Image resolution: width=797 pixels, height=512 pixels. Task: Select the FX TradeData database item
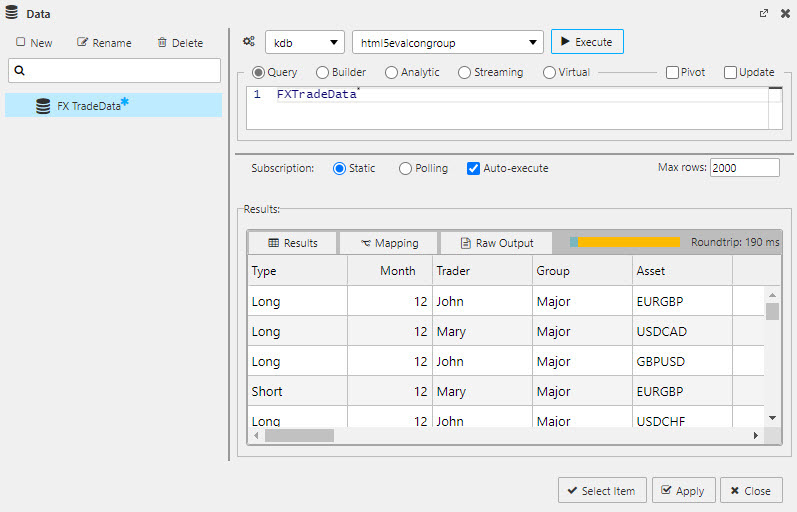[x=88, y=105]
